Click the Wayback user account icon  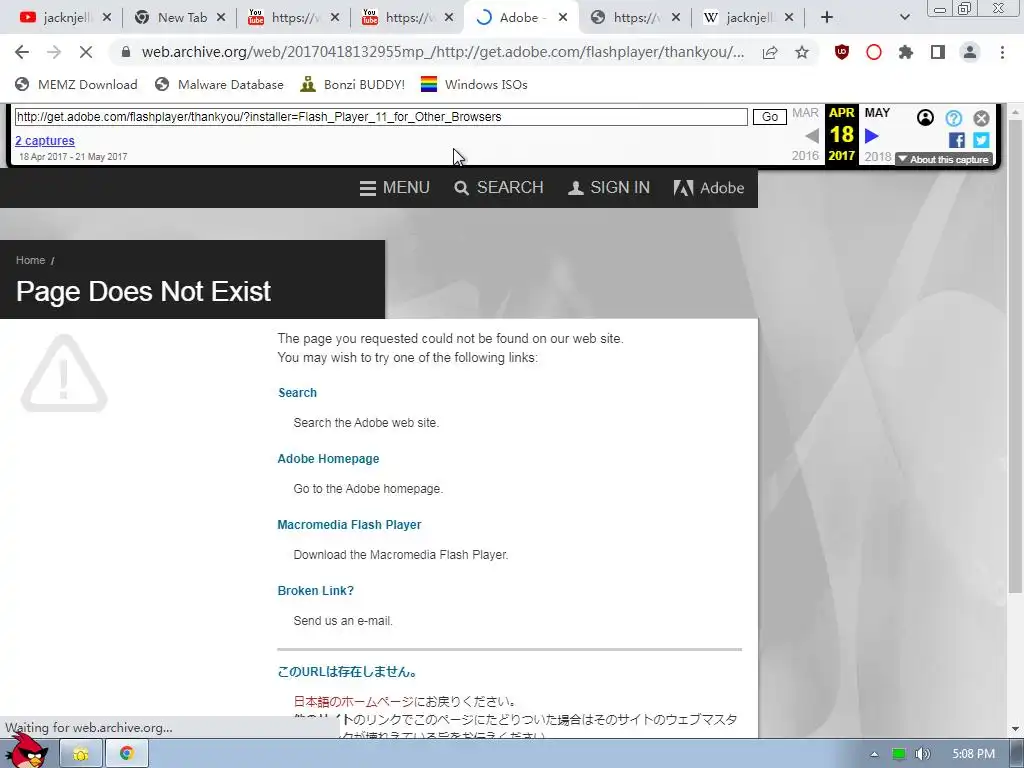tap(925, 118)
